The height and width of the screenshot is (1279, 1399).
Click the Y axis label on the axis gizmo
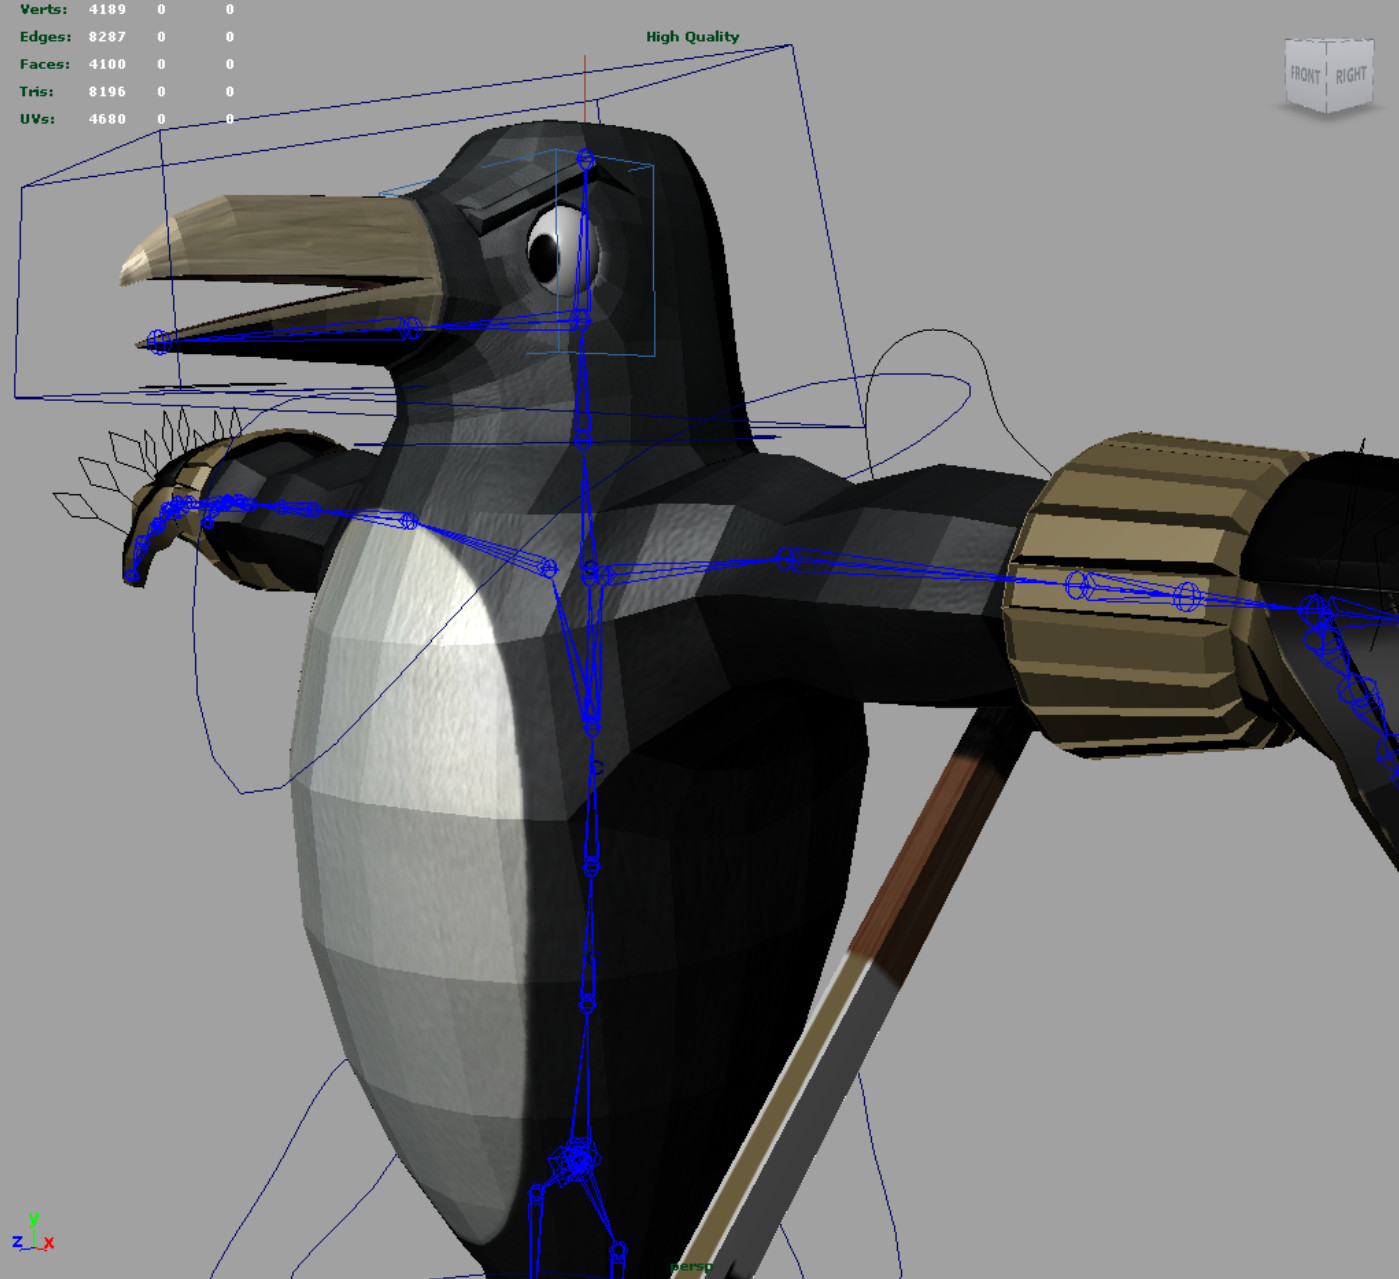point(33,1219)
